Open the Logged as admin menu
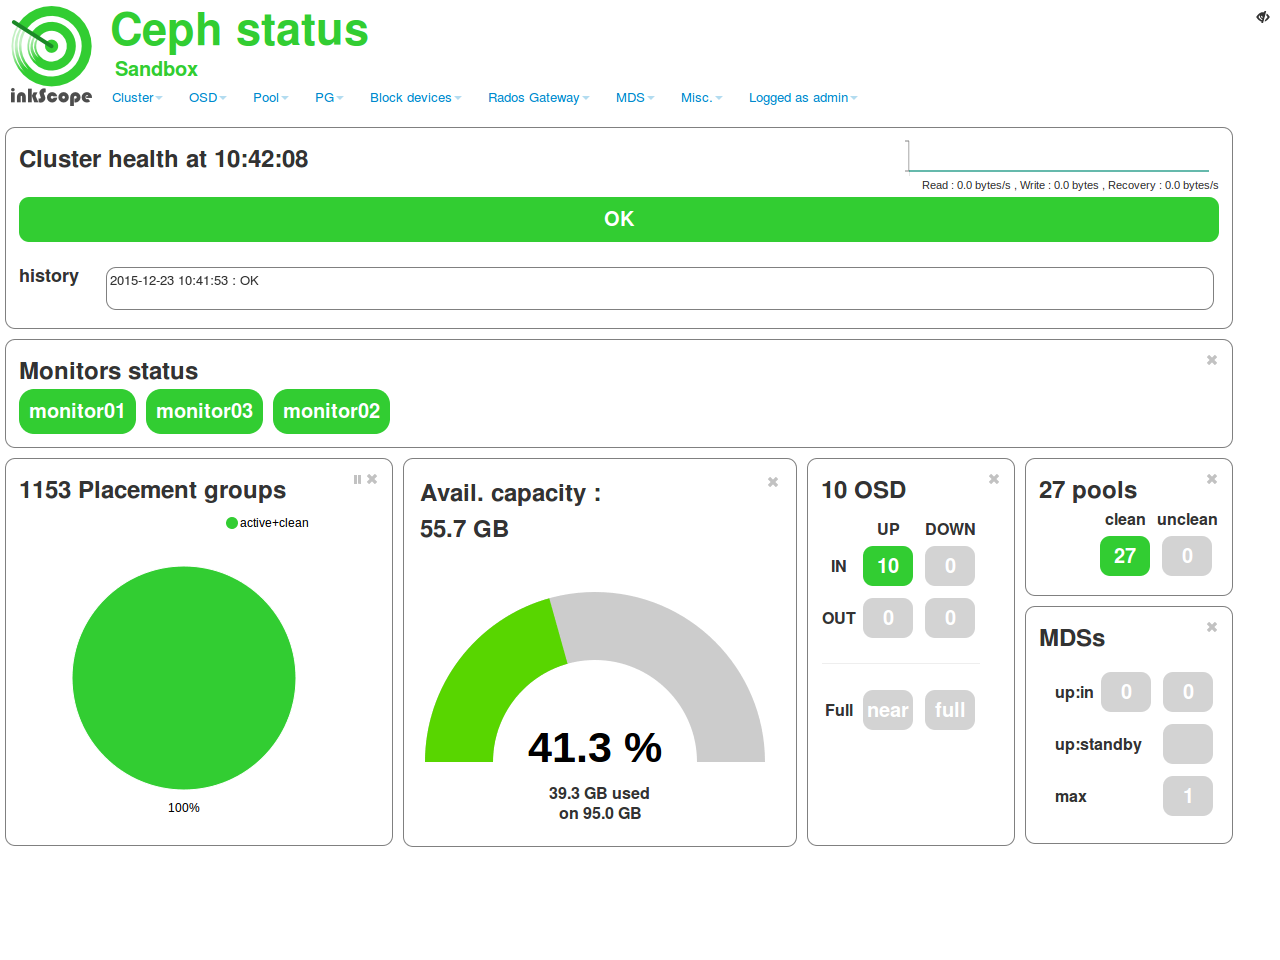The height and width of the screenshot is (960, 1280). tap(803, 98)
